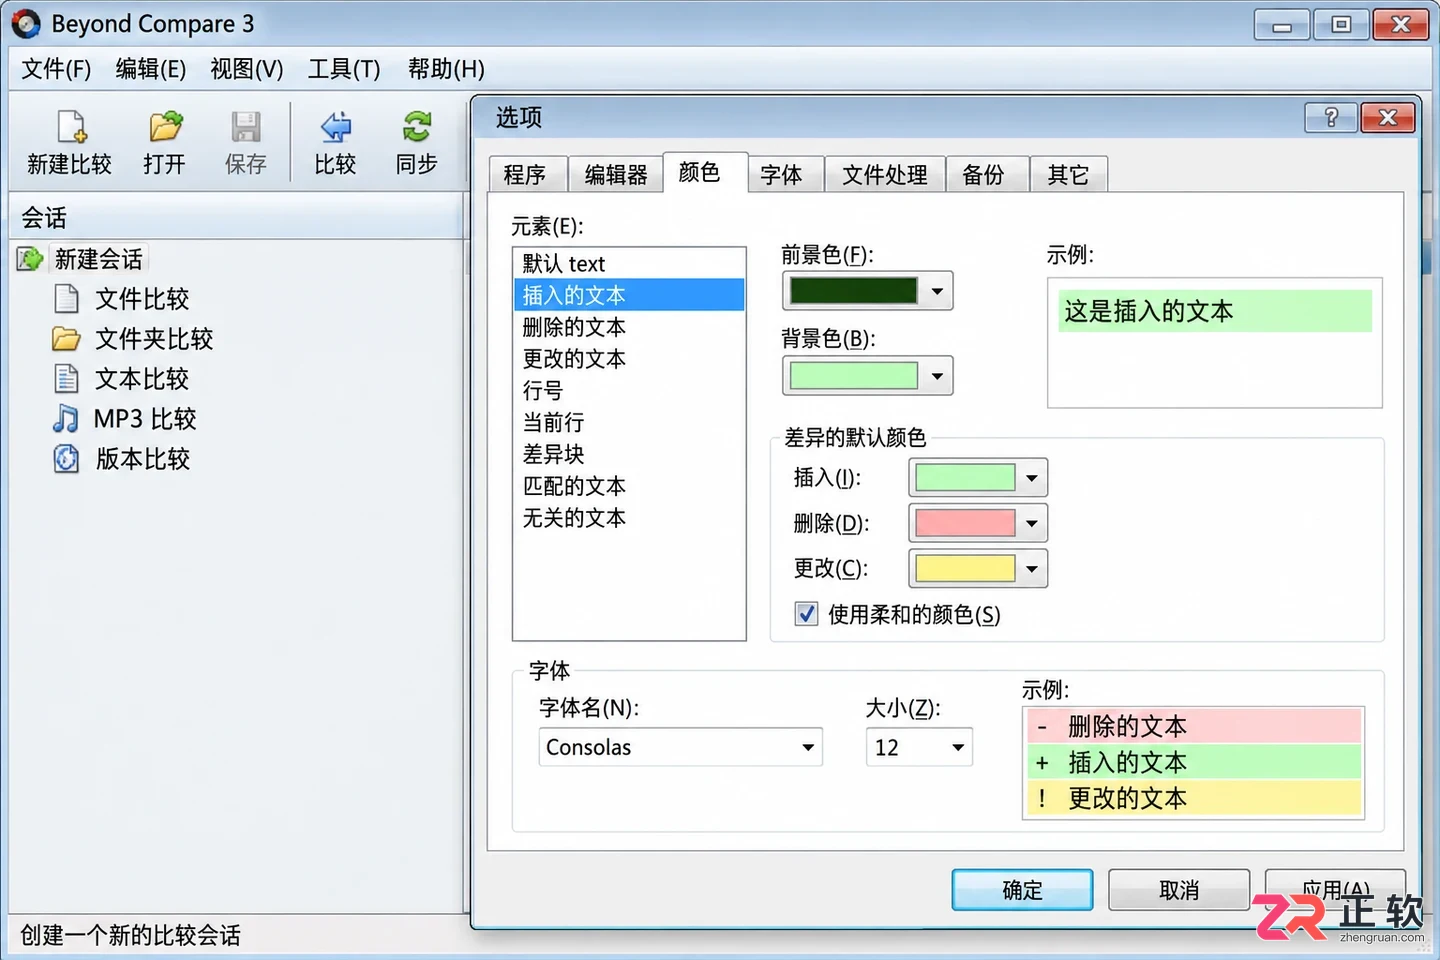Screen dimensions: 1440x960
Task: Click the light green 背景色 swatch
Action: coord(853,376)
